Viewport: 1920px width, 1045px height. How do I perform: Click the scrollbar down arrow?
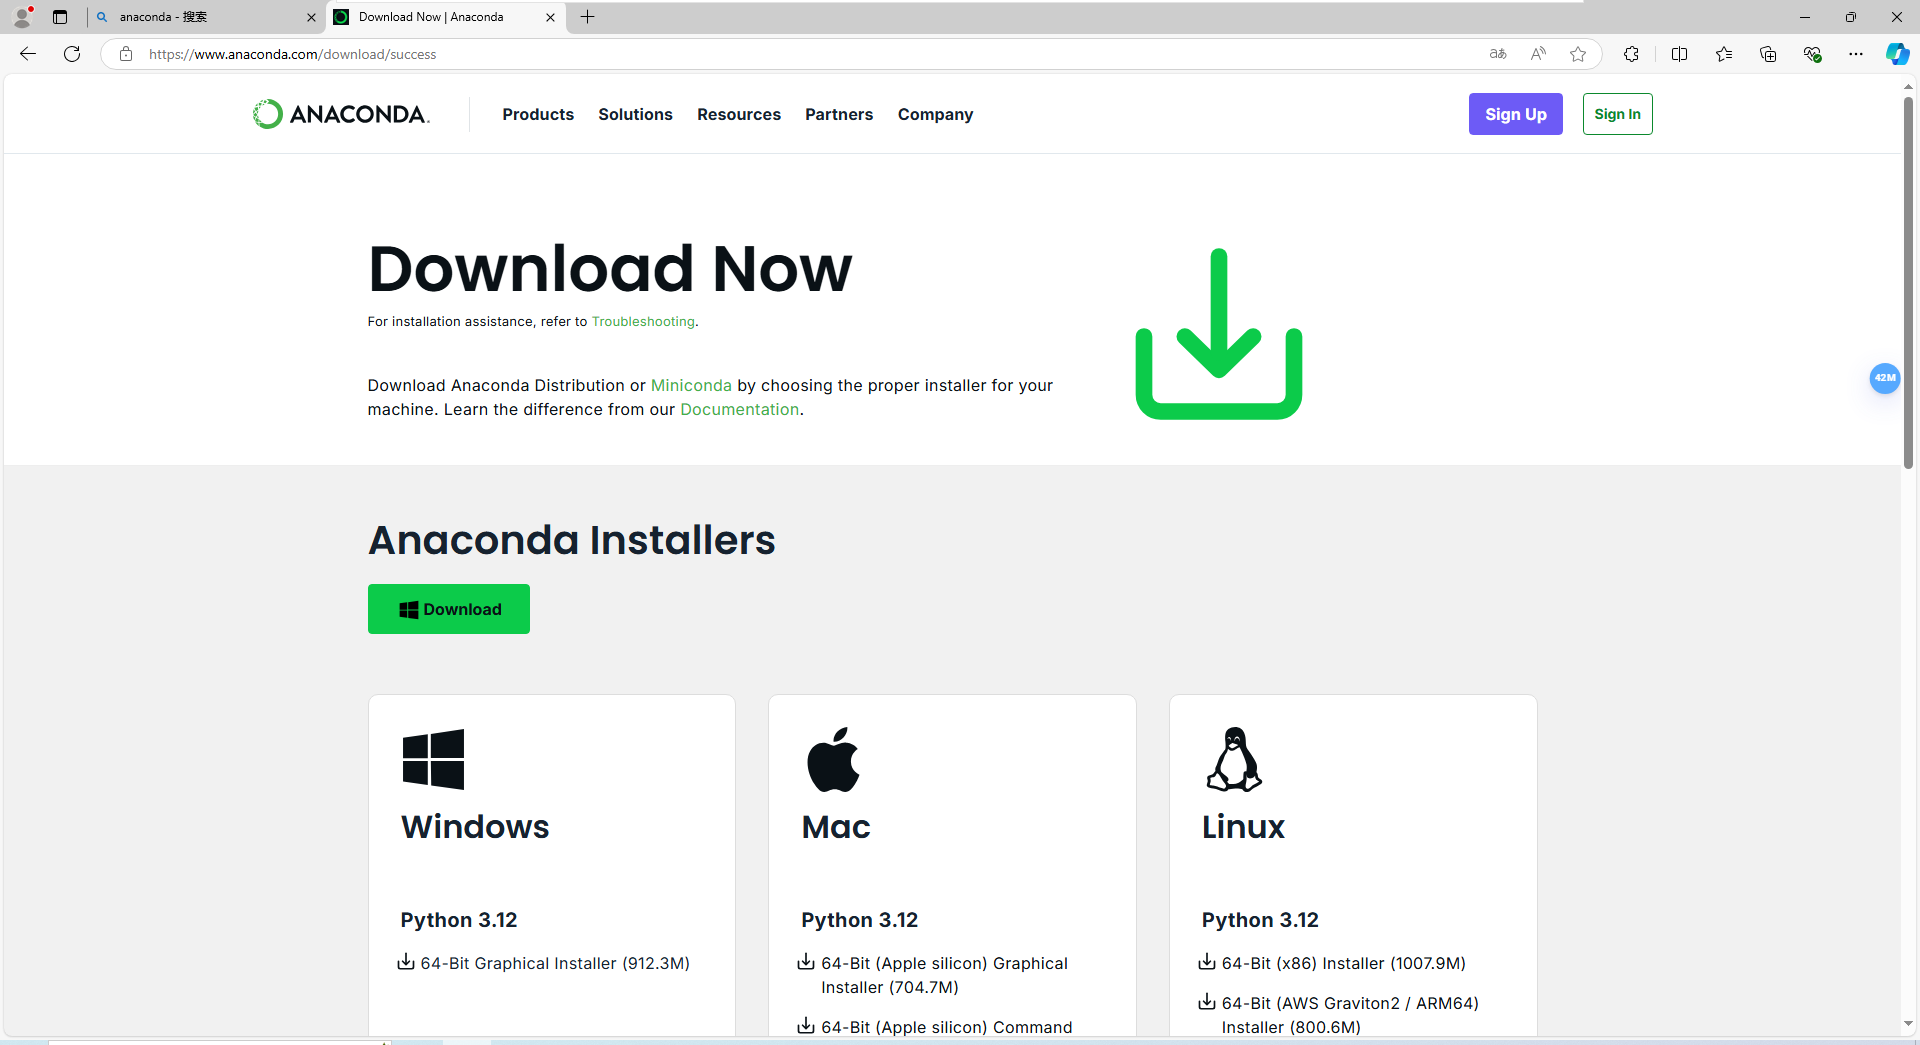tap(1908, 1023)
